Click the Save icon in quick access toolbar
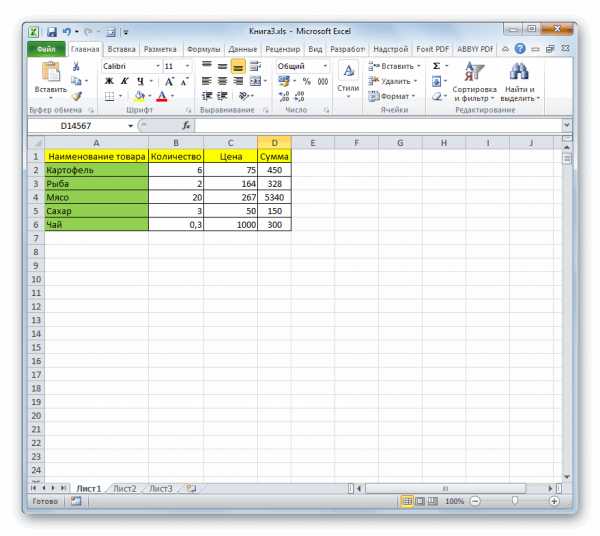 coord(52,31)
